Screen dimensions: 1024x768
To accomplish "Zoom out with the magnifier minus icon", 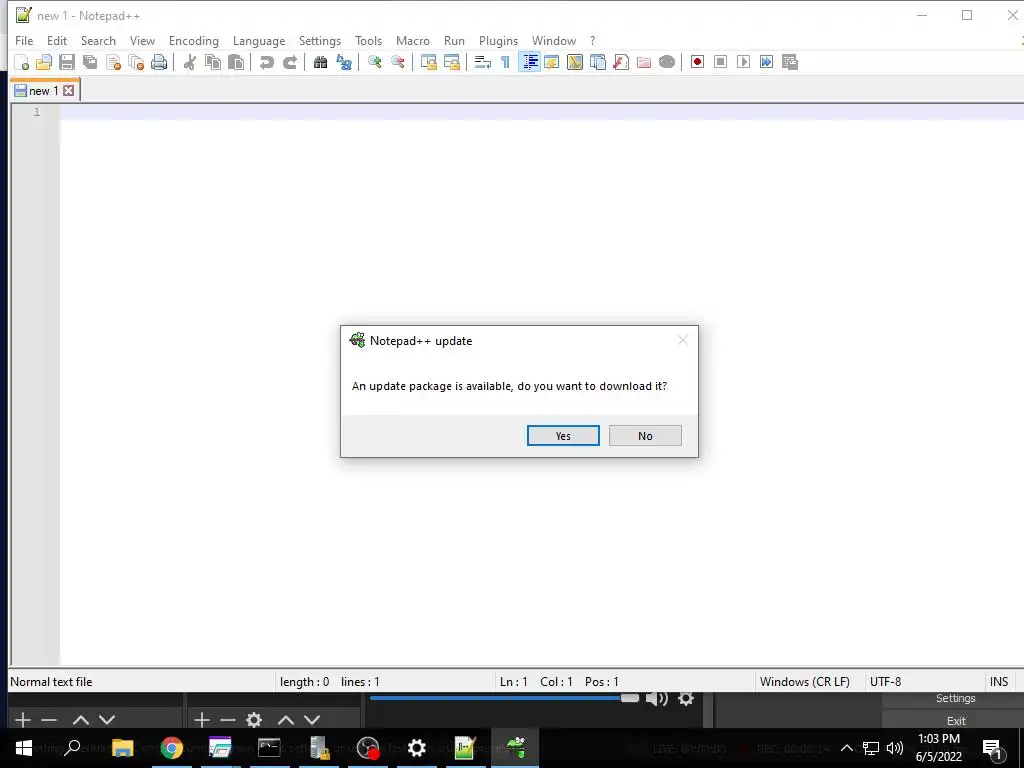I will 397,62.
